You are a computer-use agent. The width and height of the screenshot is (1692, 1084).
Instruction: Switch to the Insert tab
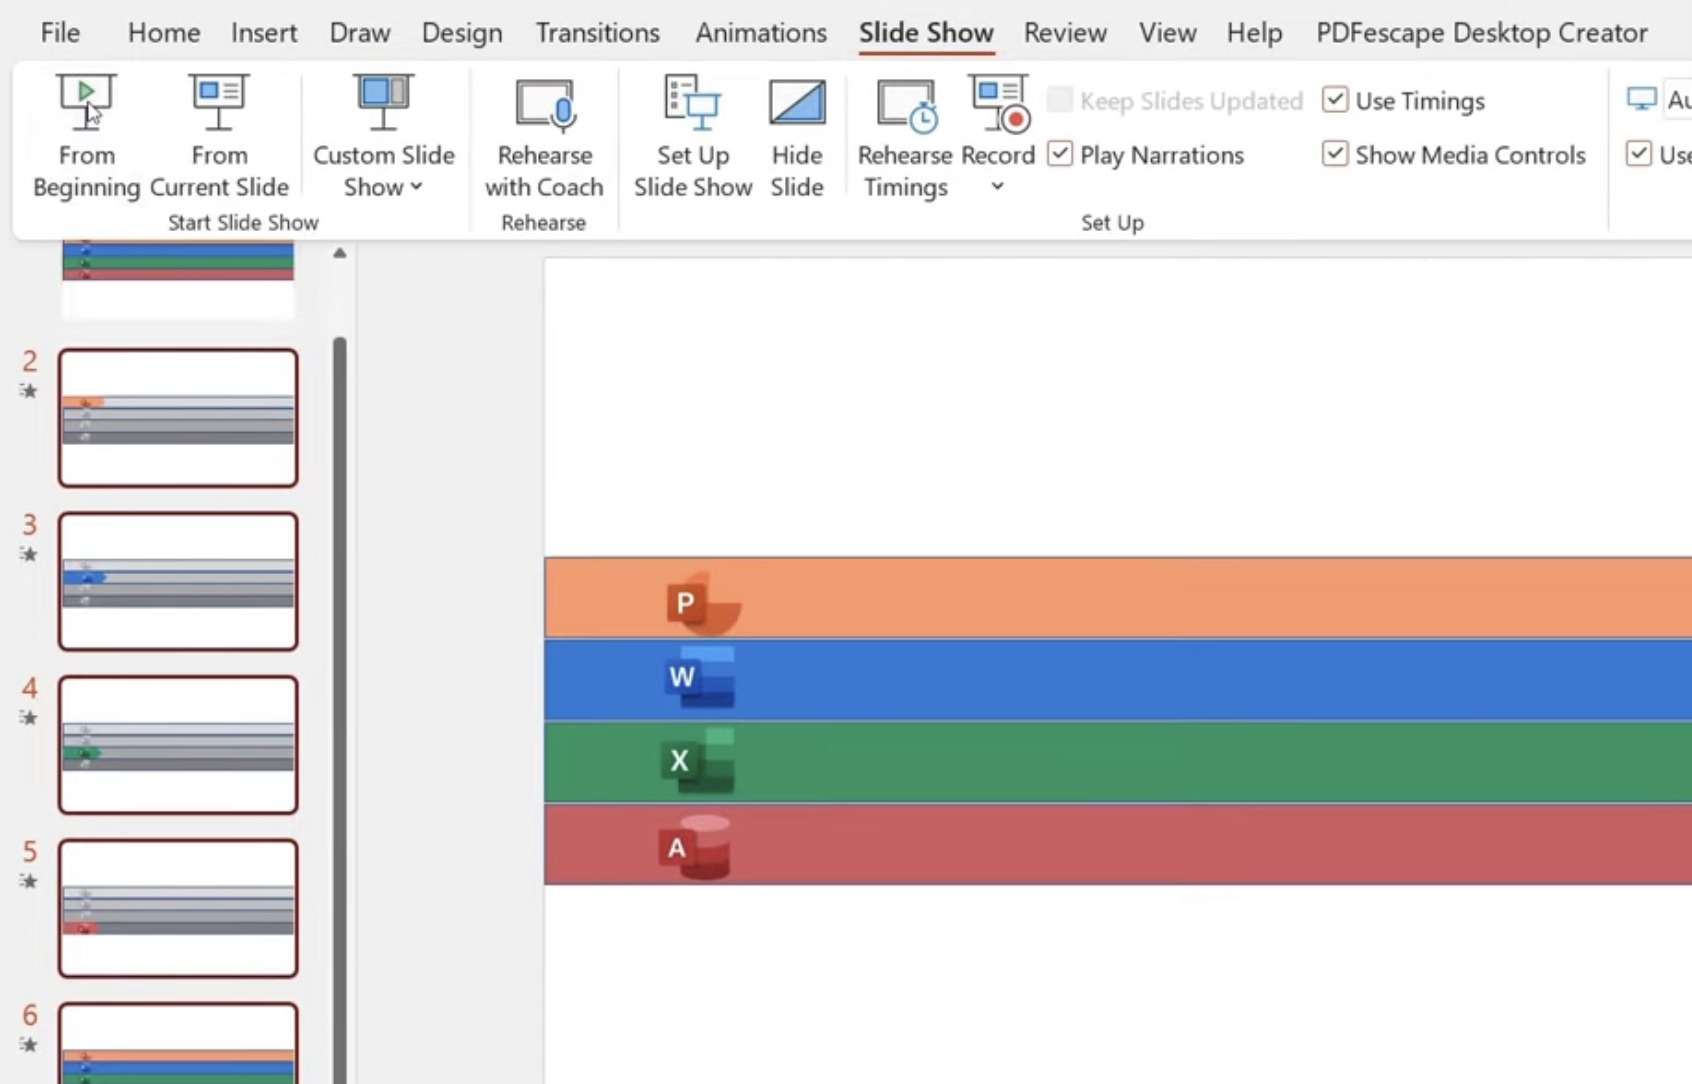[x=264, y=32]
